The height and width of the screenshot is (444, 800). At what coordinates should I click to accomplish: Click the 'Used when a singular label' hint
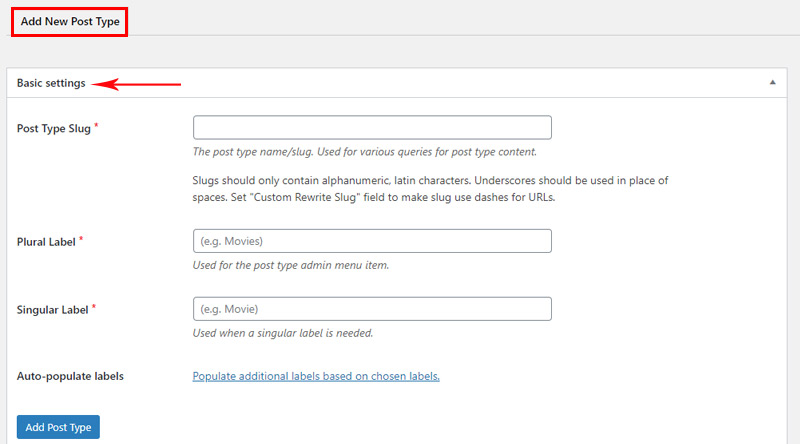coord(283,333)
